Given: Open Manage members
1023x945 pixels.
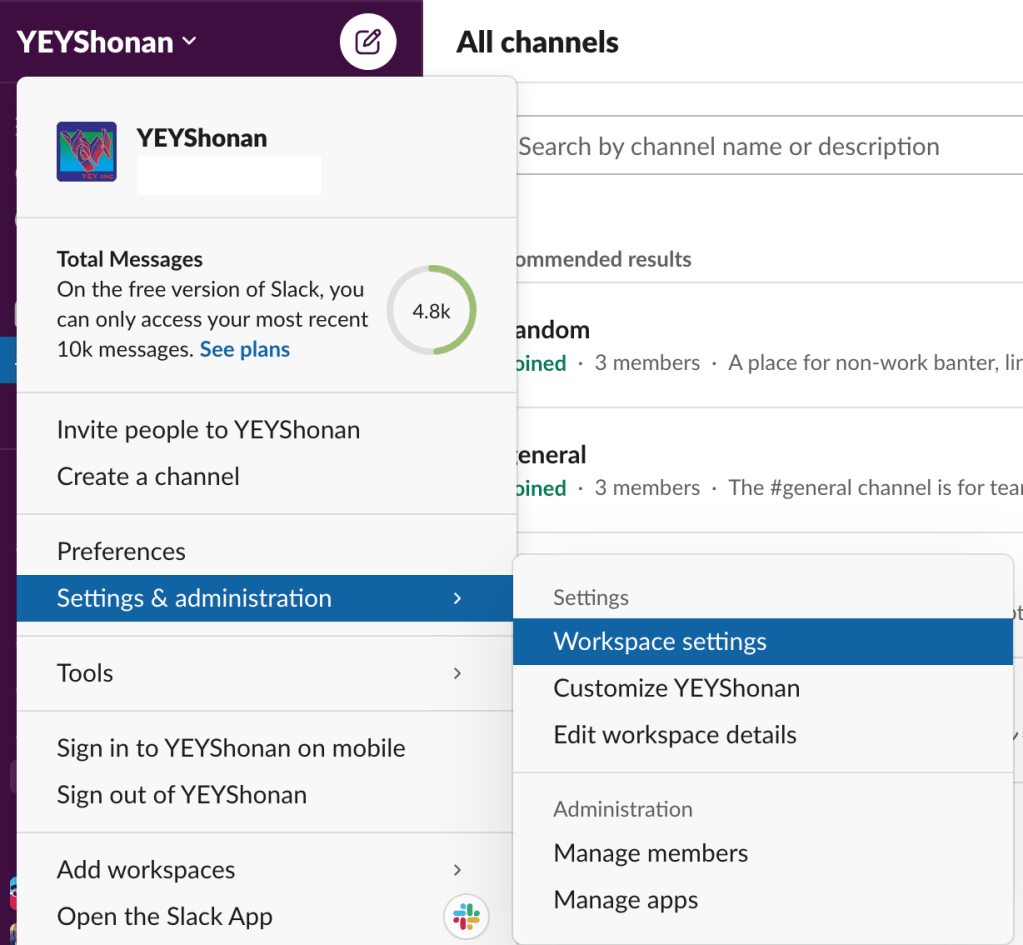Looking at the screenshot, I should click(x=650, y=853).
